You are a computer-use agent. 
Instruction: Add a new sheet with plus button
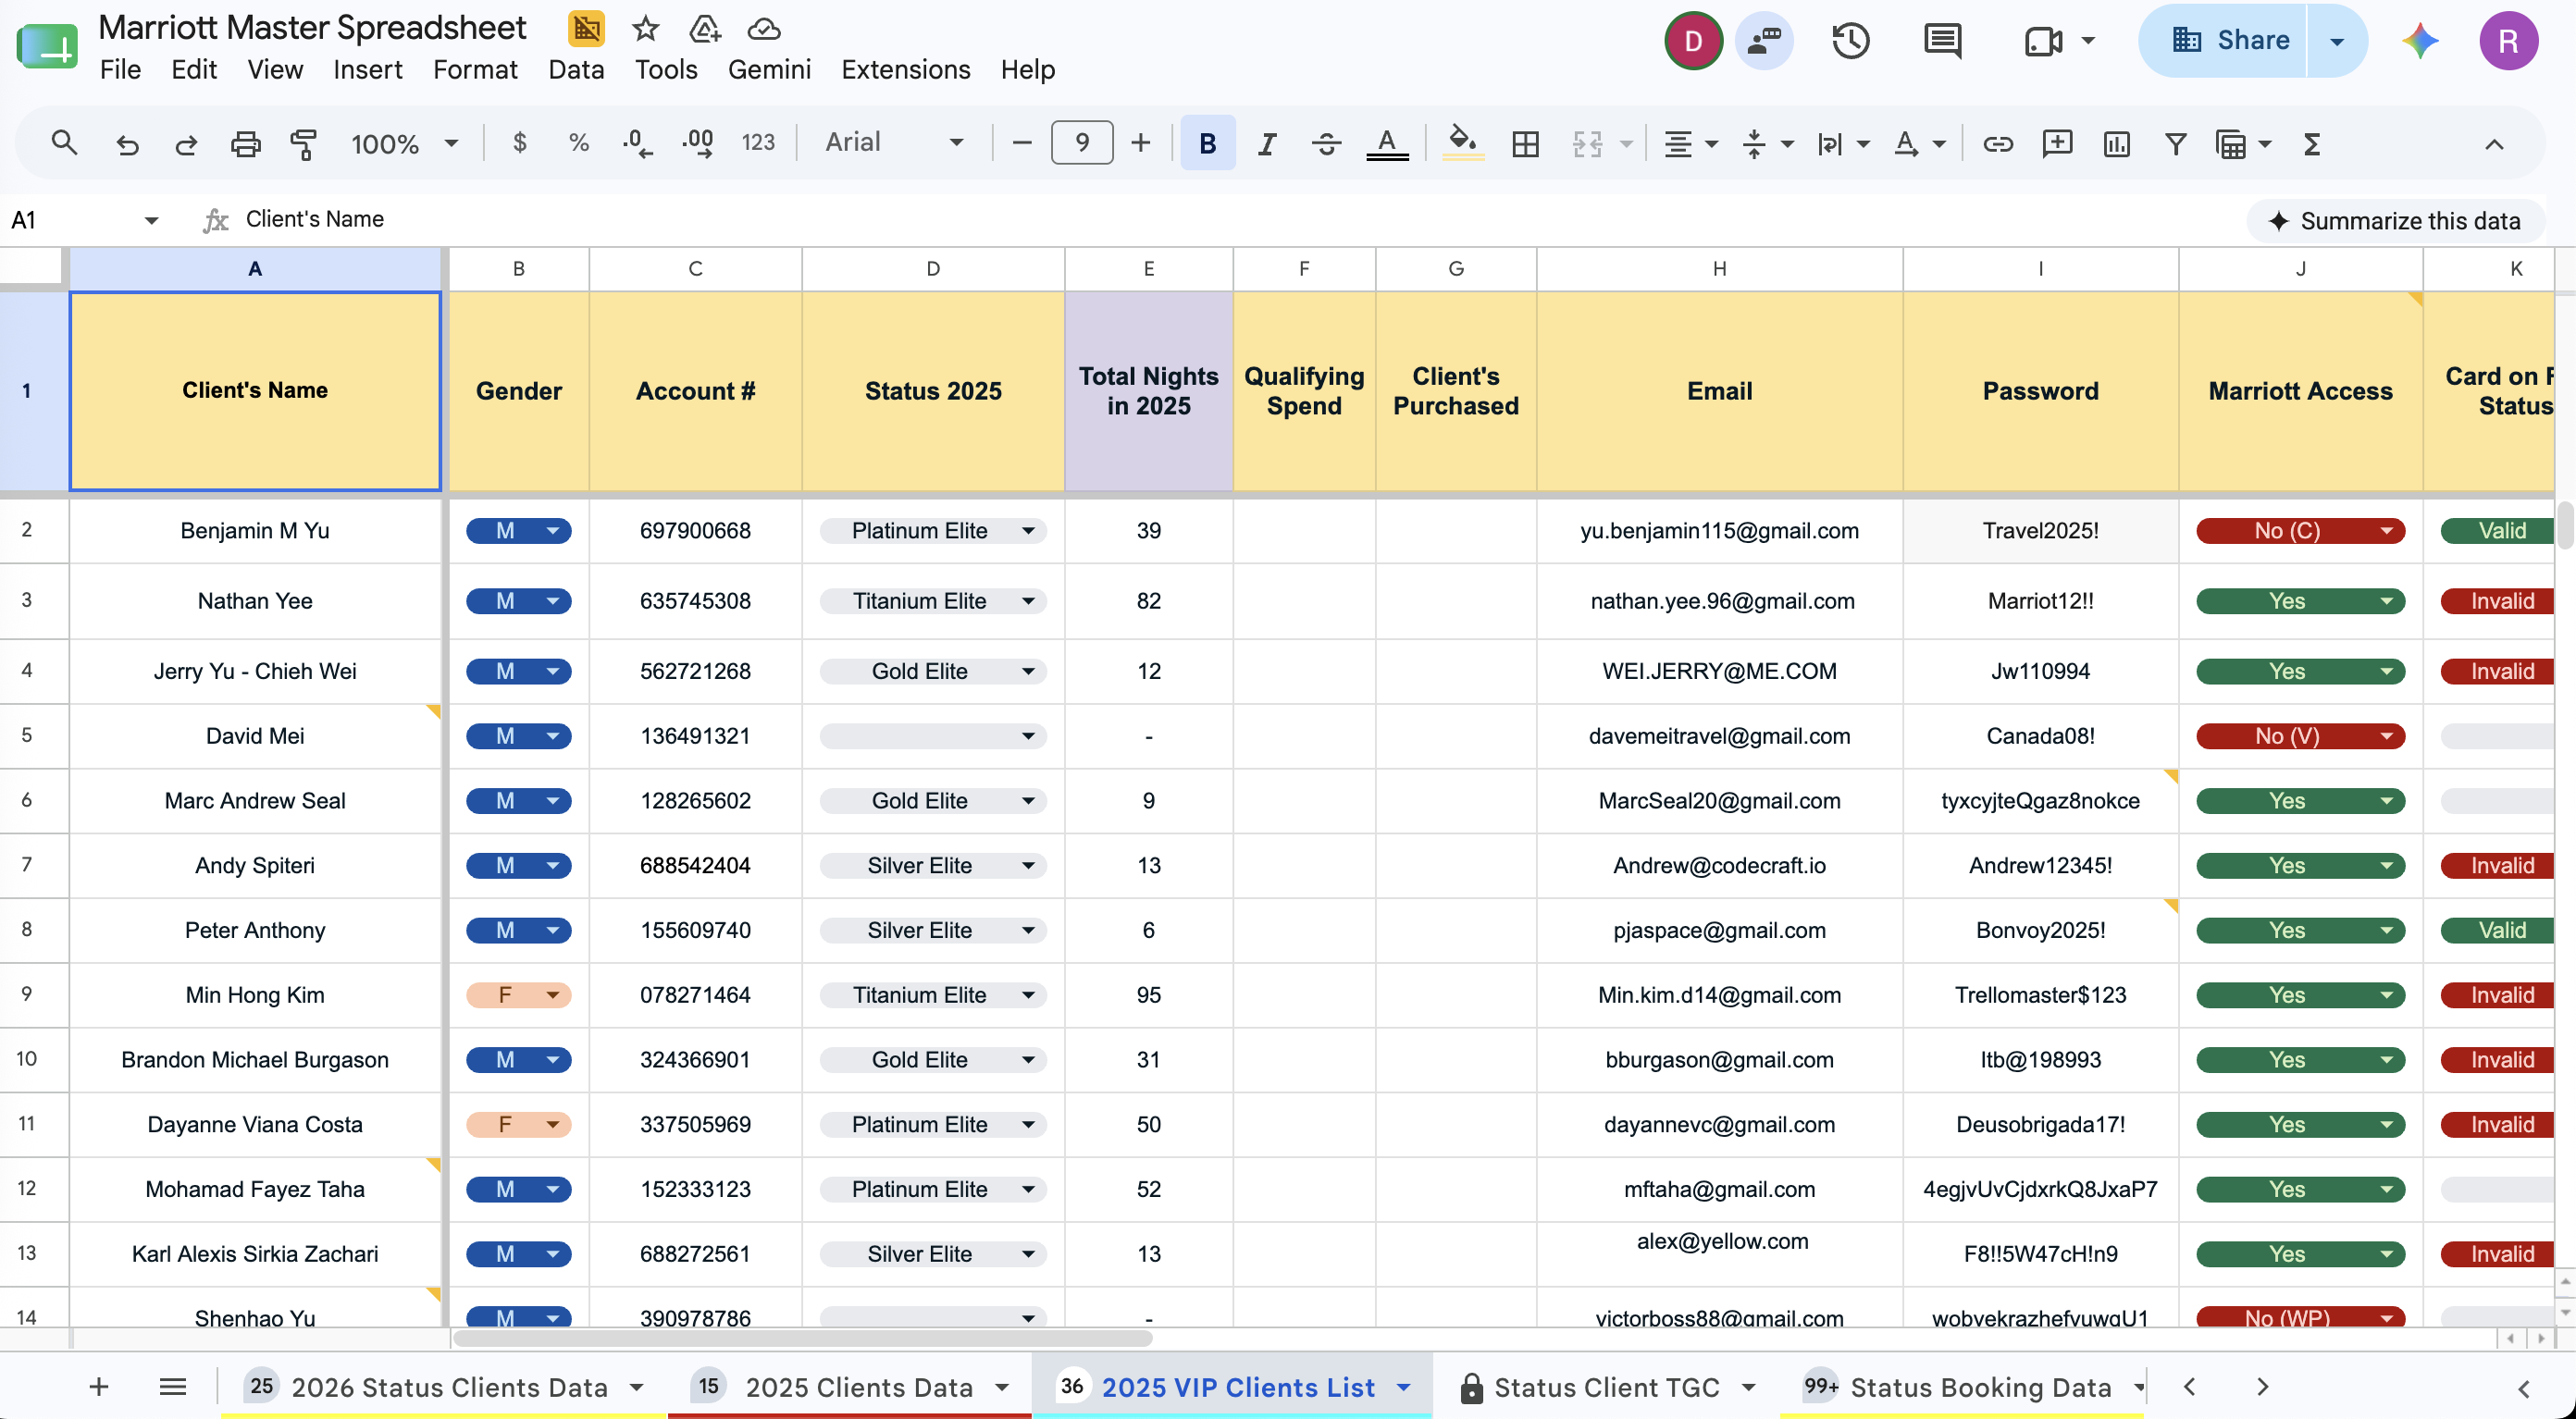coord(98,1387)
